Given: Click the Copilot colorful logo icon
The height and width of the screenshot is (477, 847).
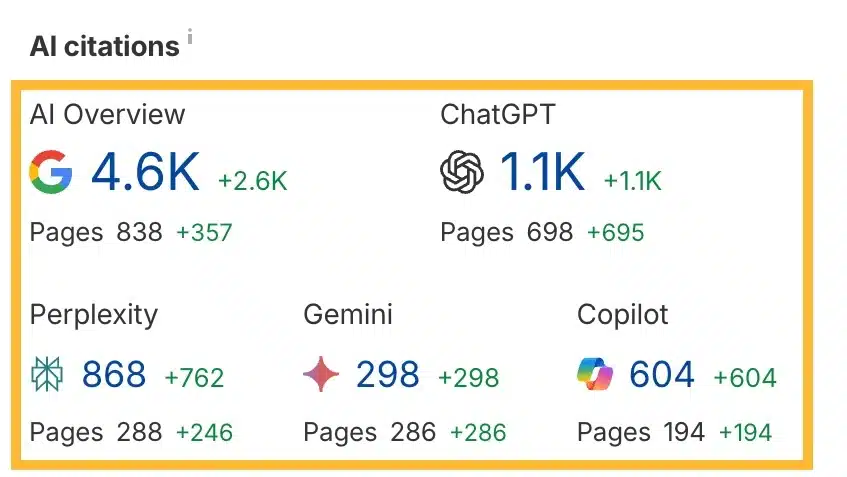Looking at the screenshot, I should pos(595,373).
